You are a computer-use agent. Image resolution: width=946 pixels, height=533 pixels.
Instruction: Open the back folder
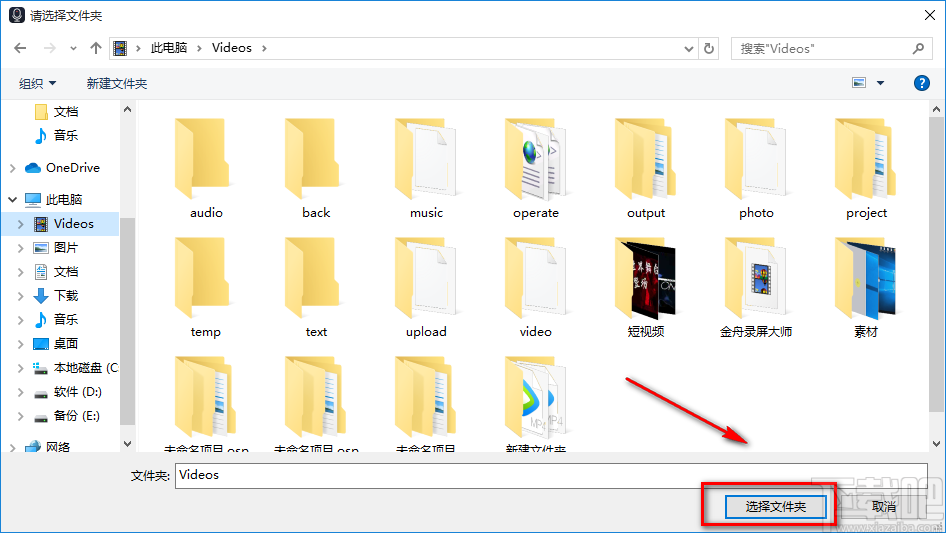pos(316,168)
